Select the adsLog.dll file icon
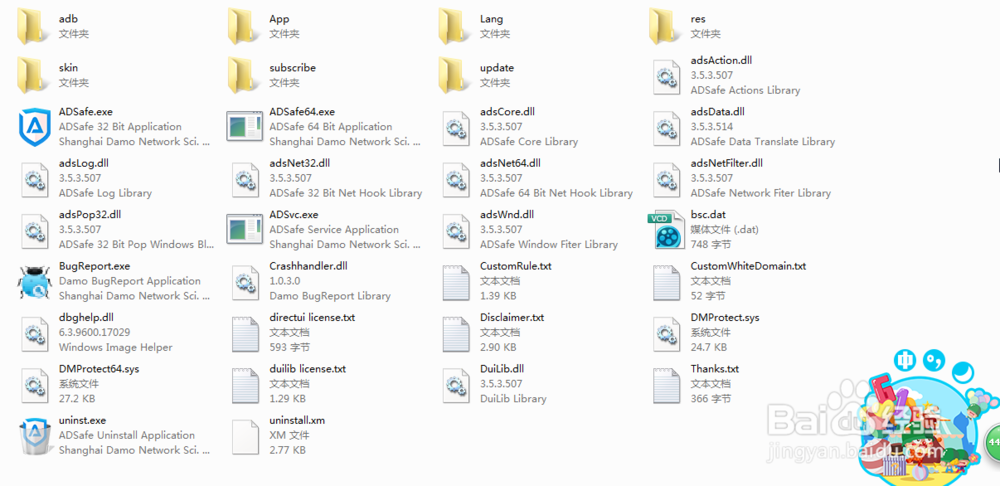The image size is (1000, 486). coord(35,180)
